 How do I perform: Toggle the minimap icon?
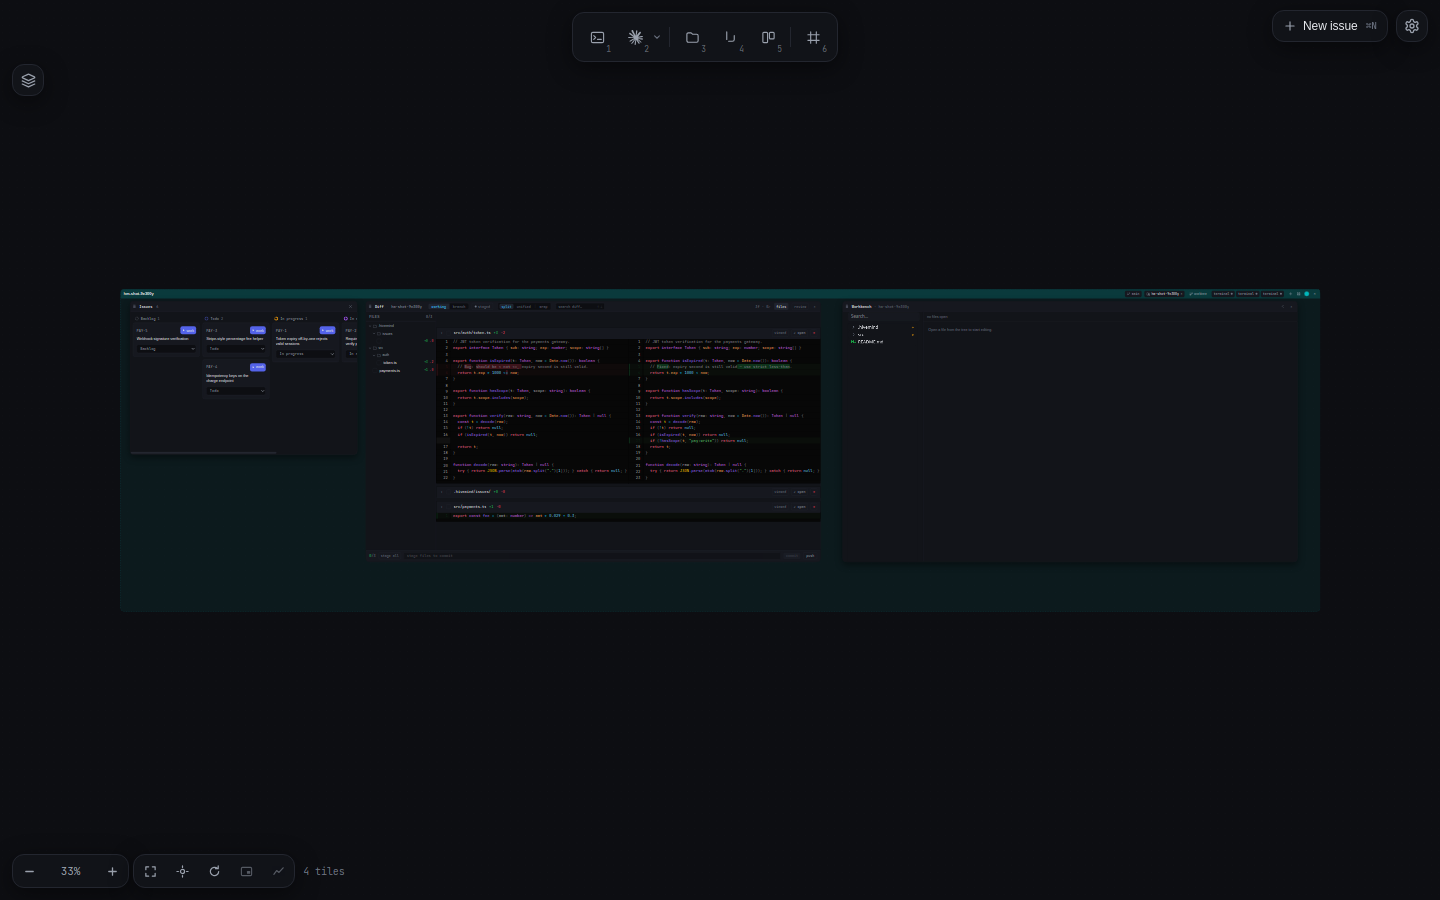point(247,871)
